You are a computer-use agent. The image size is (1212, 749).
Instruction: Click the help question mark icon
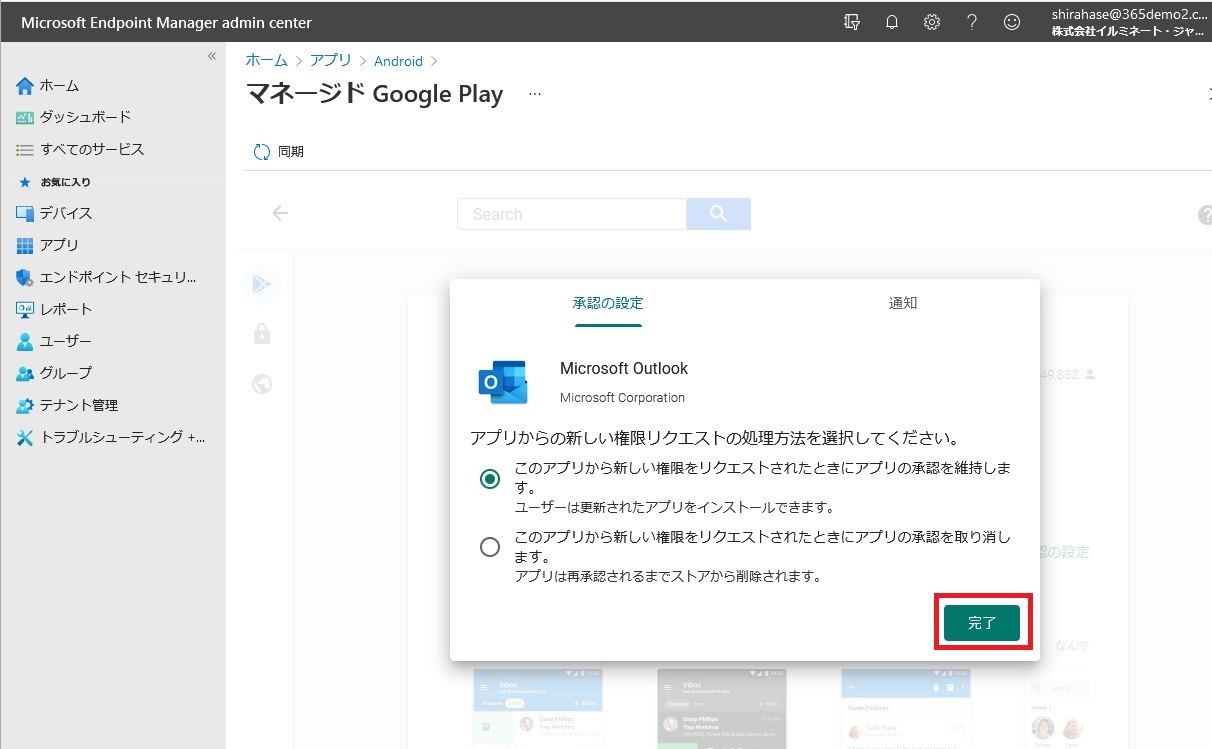[972, 22]
